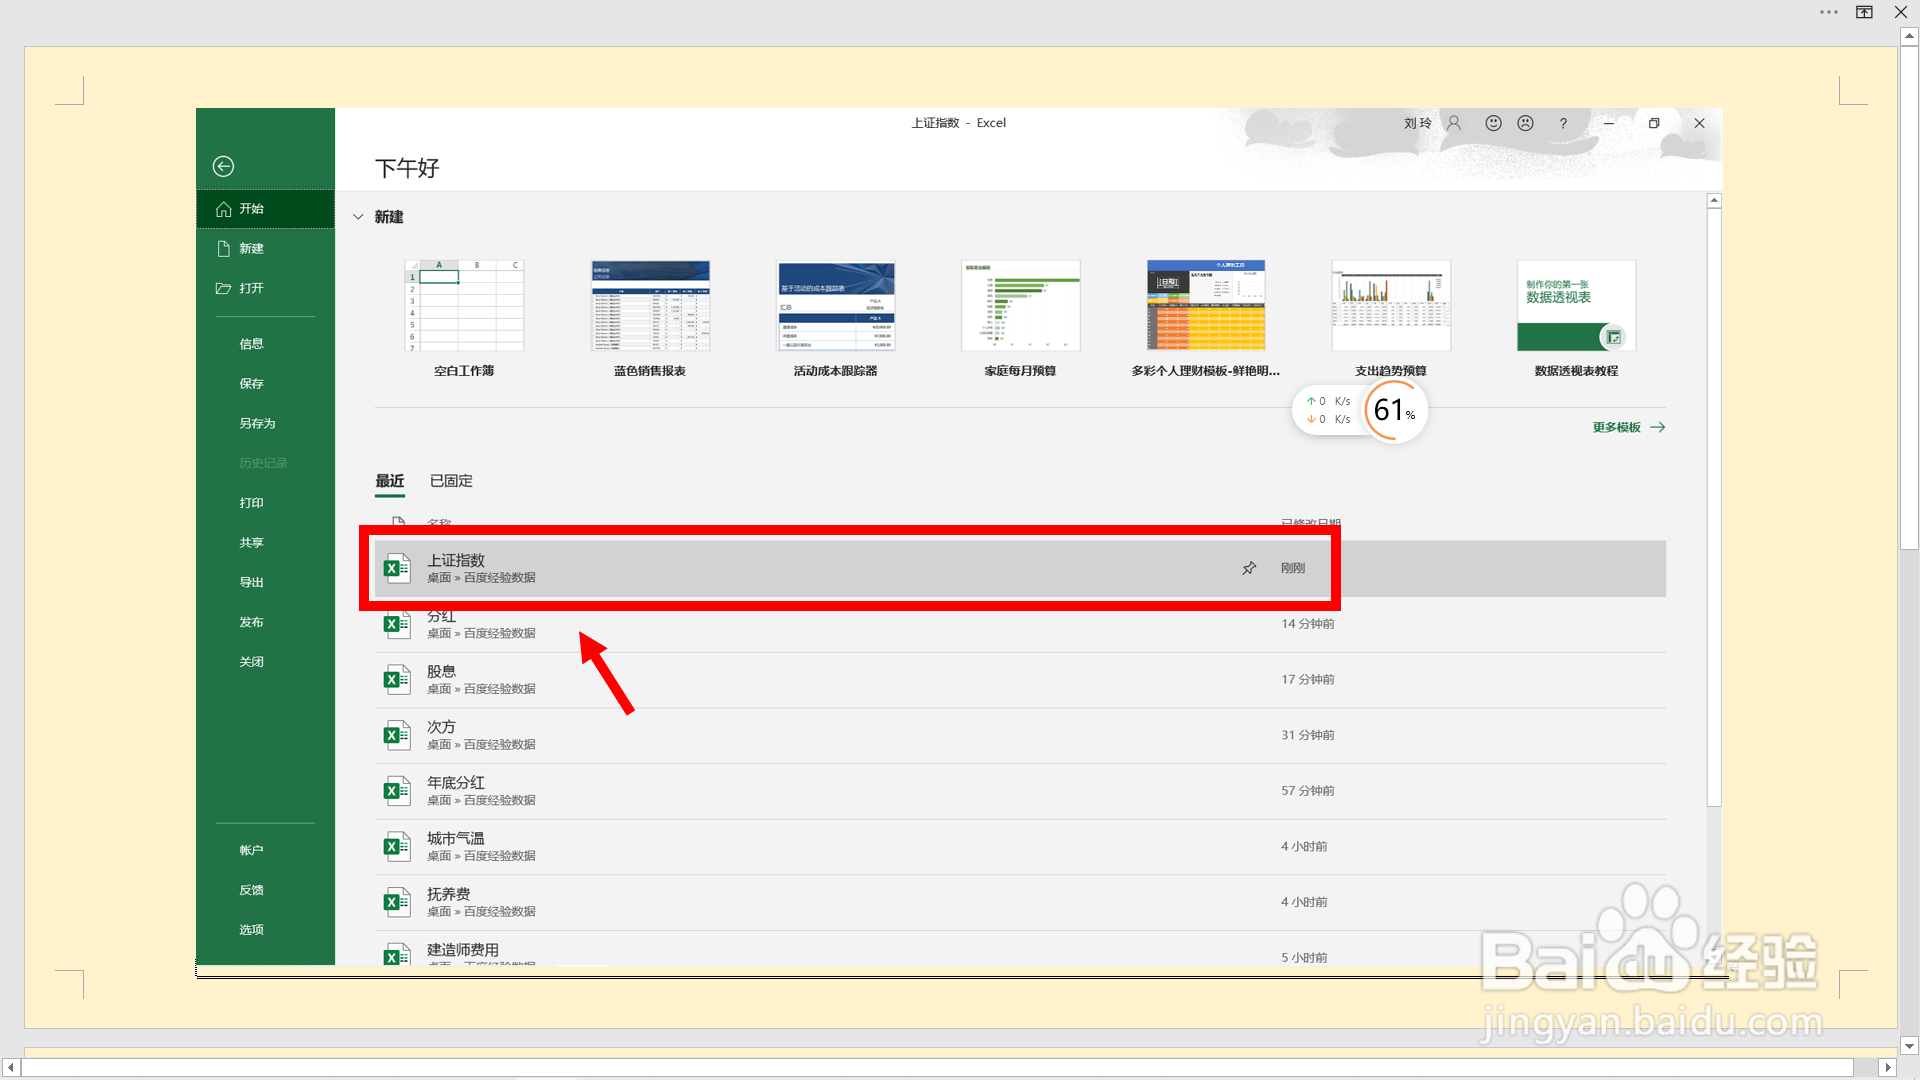Open the 蓝色销售报表 template

(x=652, y=322)
